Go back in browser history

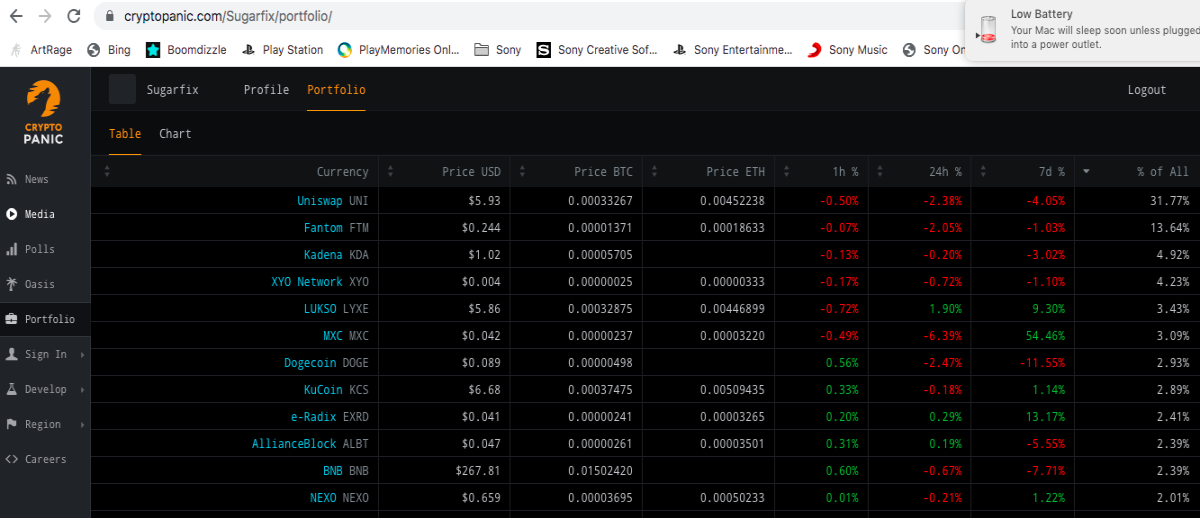pyautogui.click(x=15, y=16)
